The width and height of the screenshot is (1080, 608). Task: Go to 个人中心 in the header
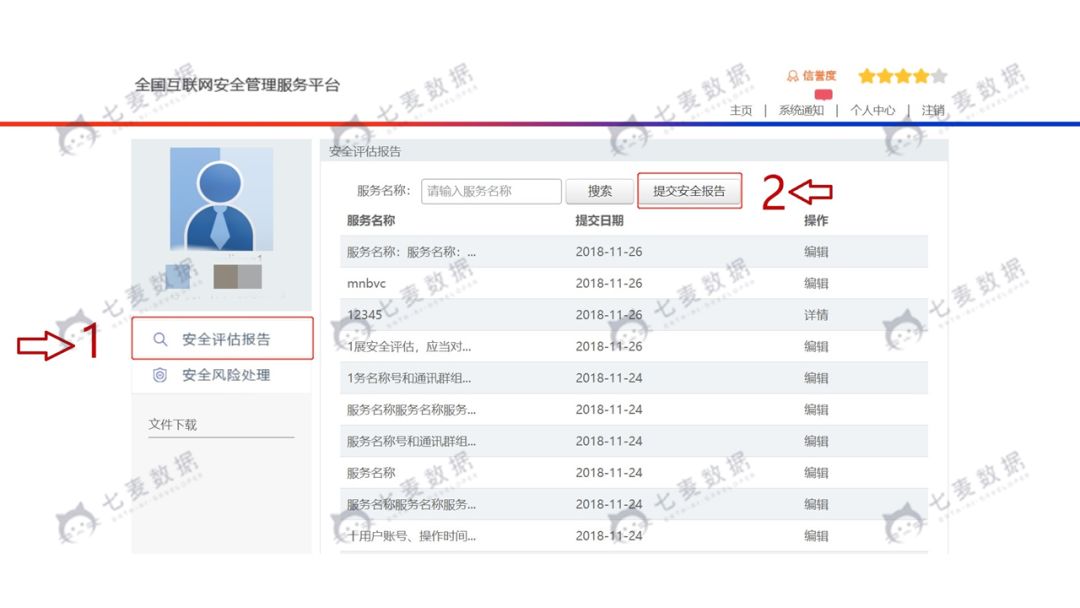pos(872,110)
